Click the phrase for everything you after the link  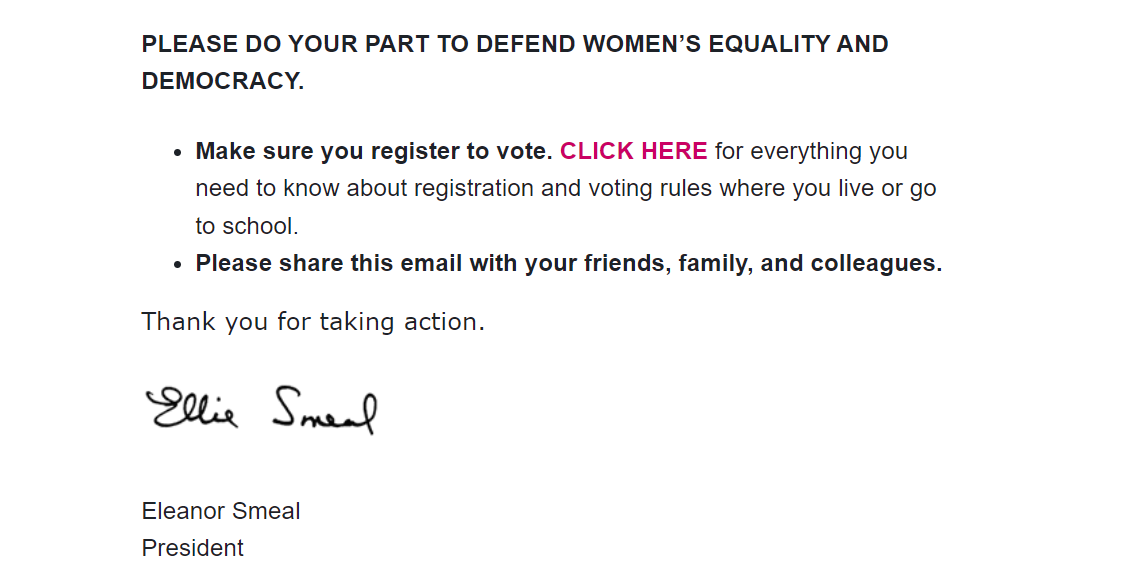click(x=811, y=151)
